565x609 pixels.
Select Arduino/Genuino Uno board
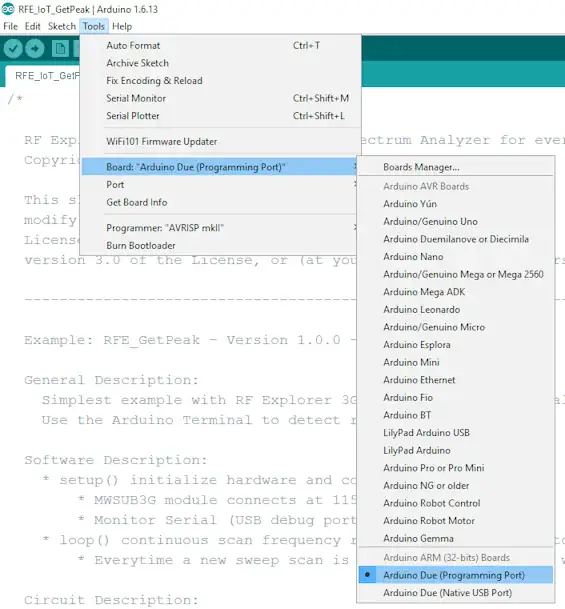pos(456,221)
